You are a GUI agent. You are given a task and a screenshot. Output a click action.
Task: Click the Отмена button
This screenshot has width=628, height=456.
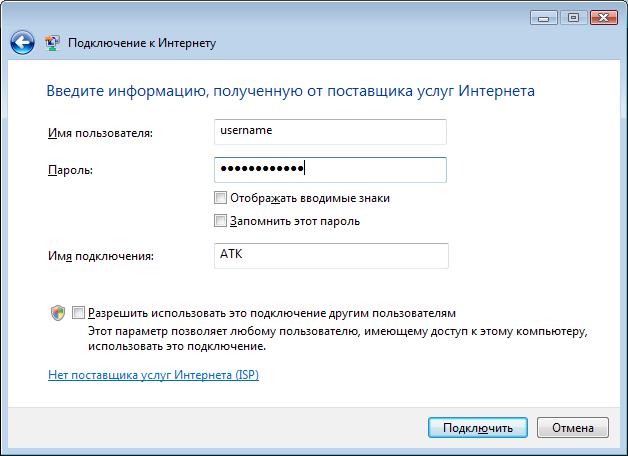[573, 428]
